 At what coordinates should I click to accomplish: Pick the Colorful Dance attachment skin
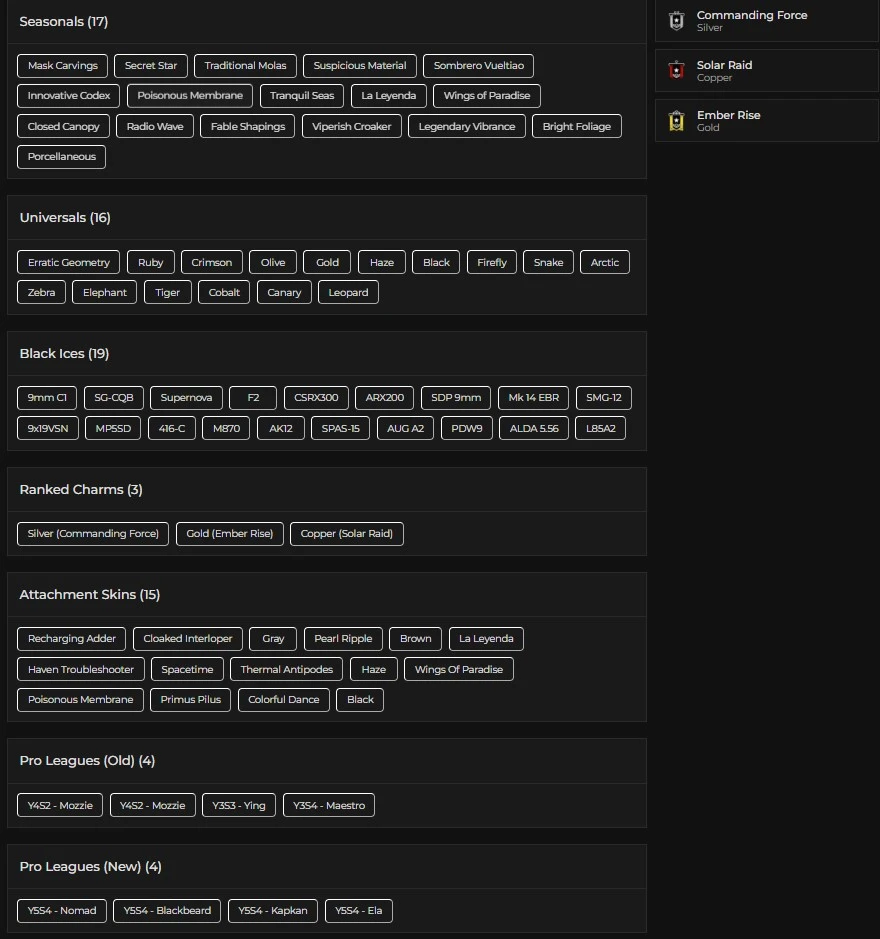(283, 700)
